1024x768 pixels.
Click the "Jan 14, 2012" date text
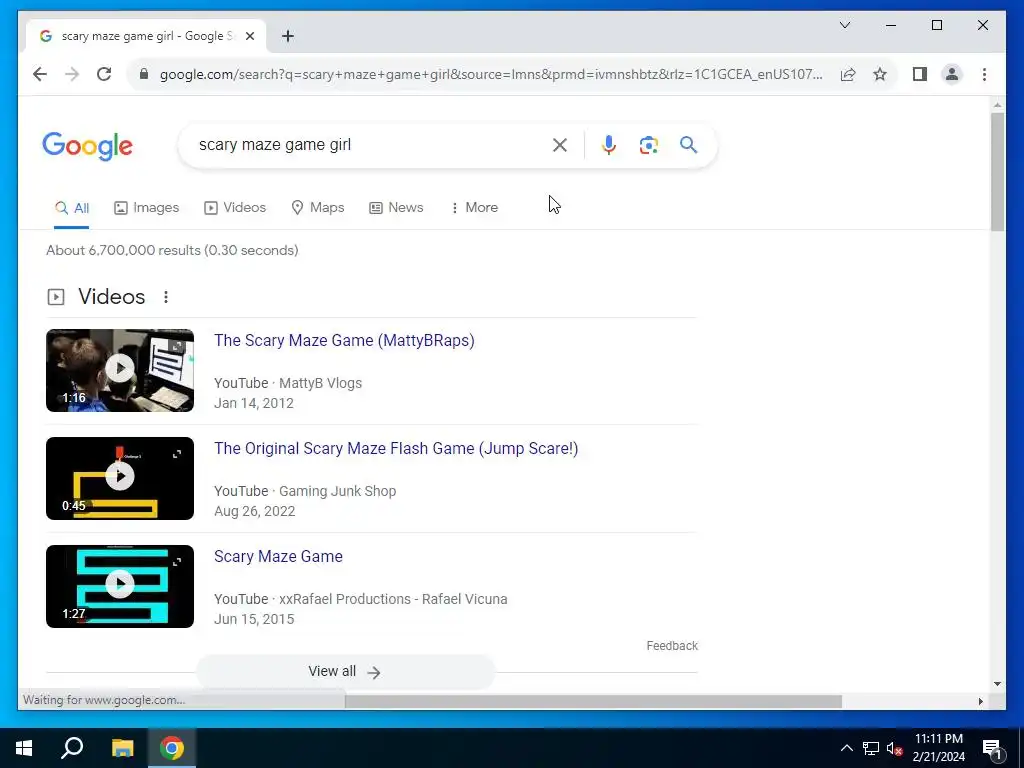point(254,403)
